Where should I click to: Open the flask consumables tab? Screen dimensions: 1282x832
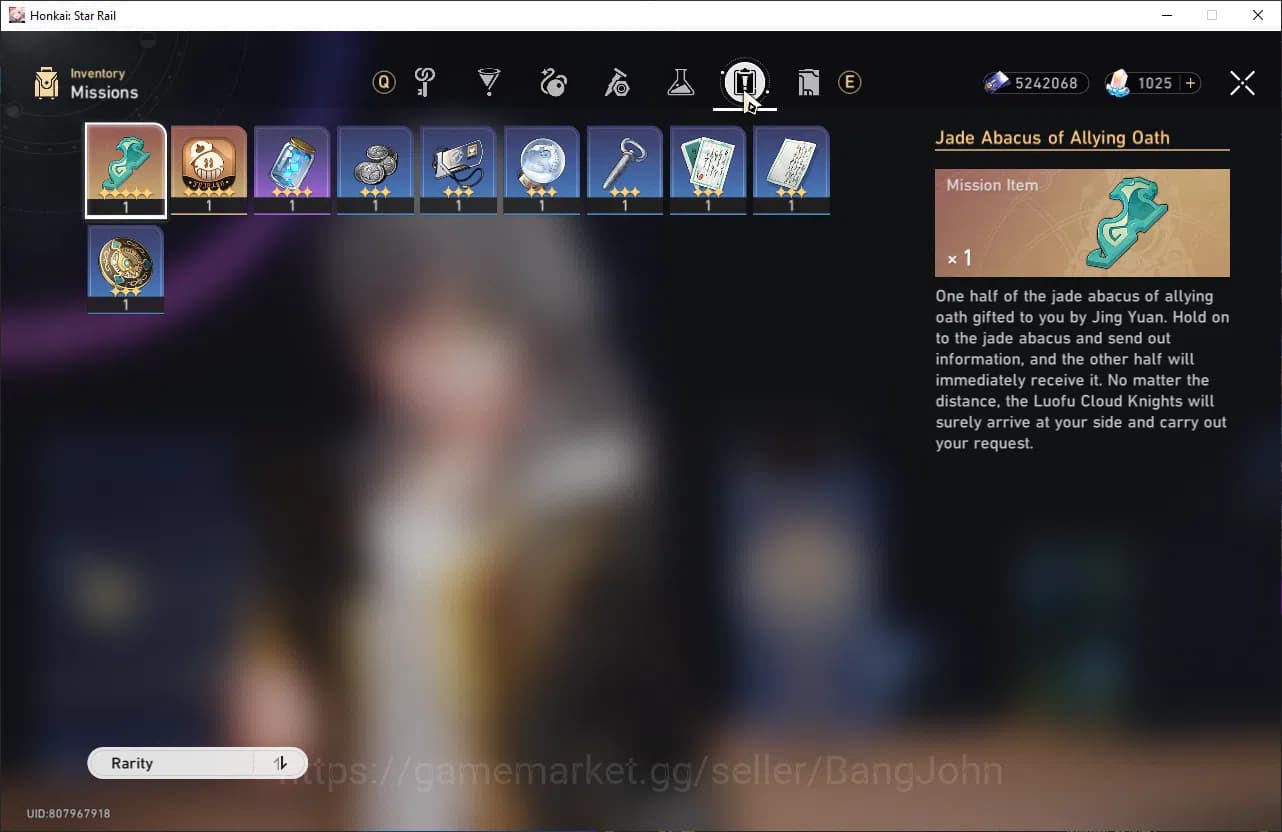(681, 82)
